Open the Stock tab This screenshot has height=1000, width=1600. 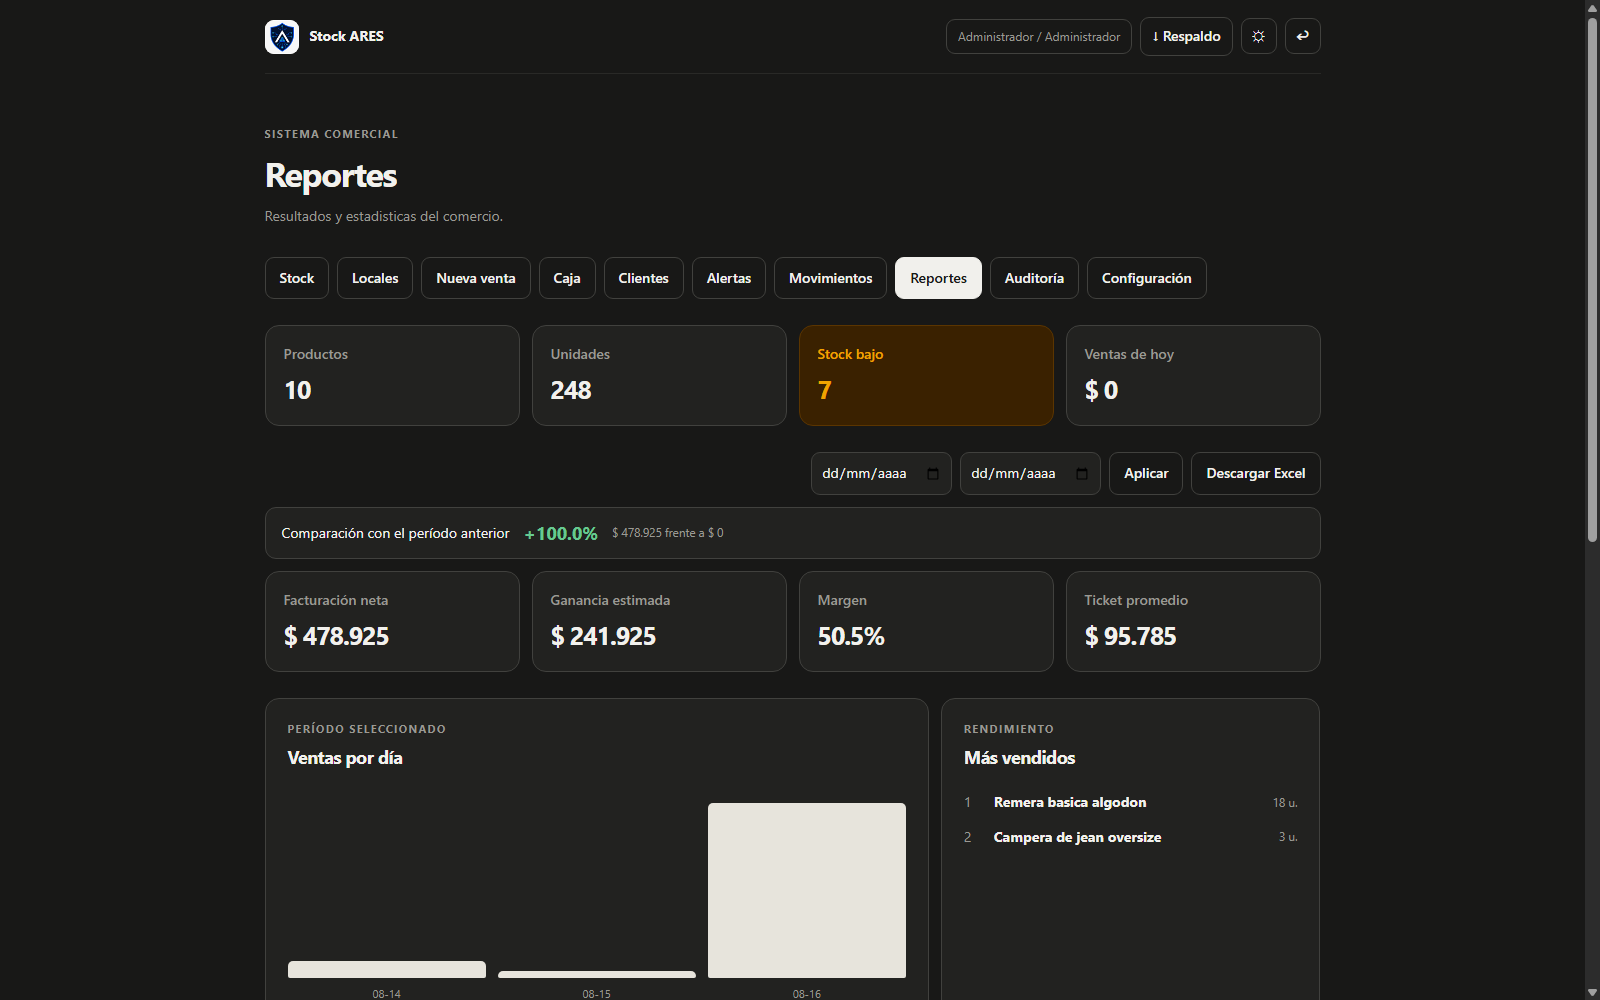click(297, 278)
